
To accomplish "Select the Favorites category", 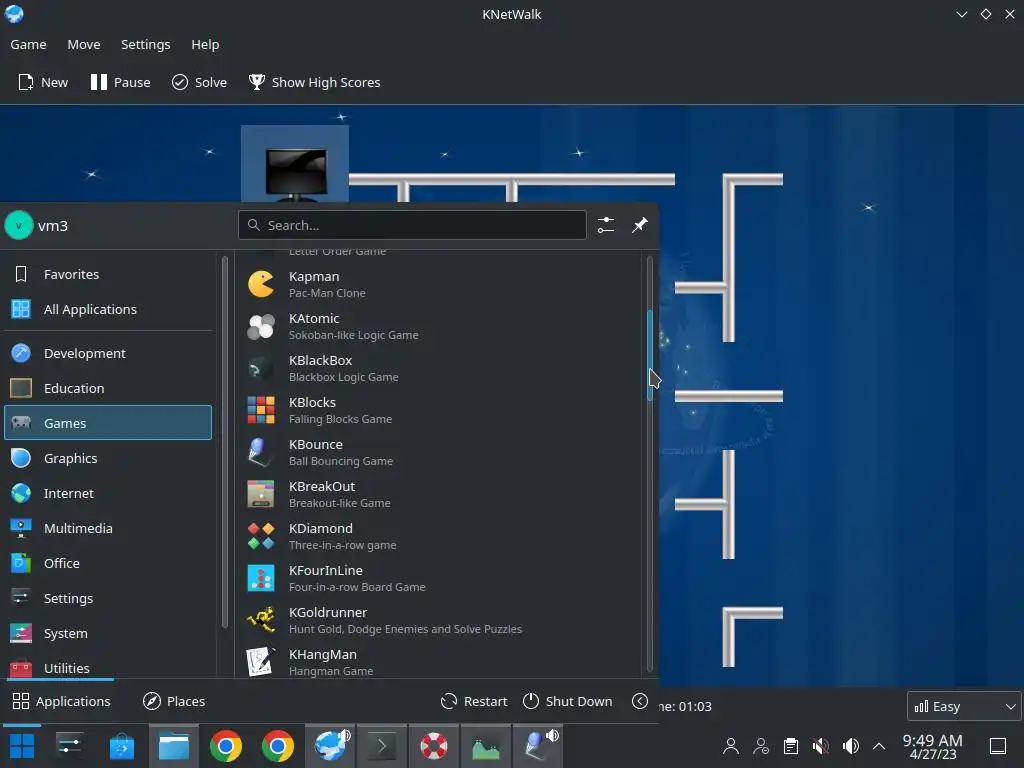I will (x=108, y=274).
